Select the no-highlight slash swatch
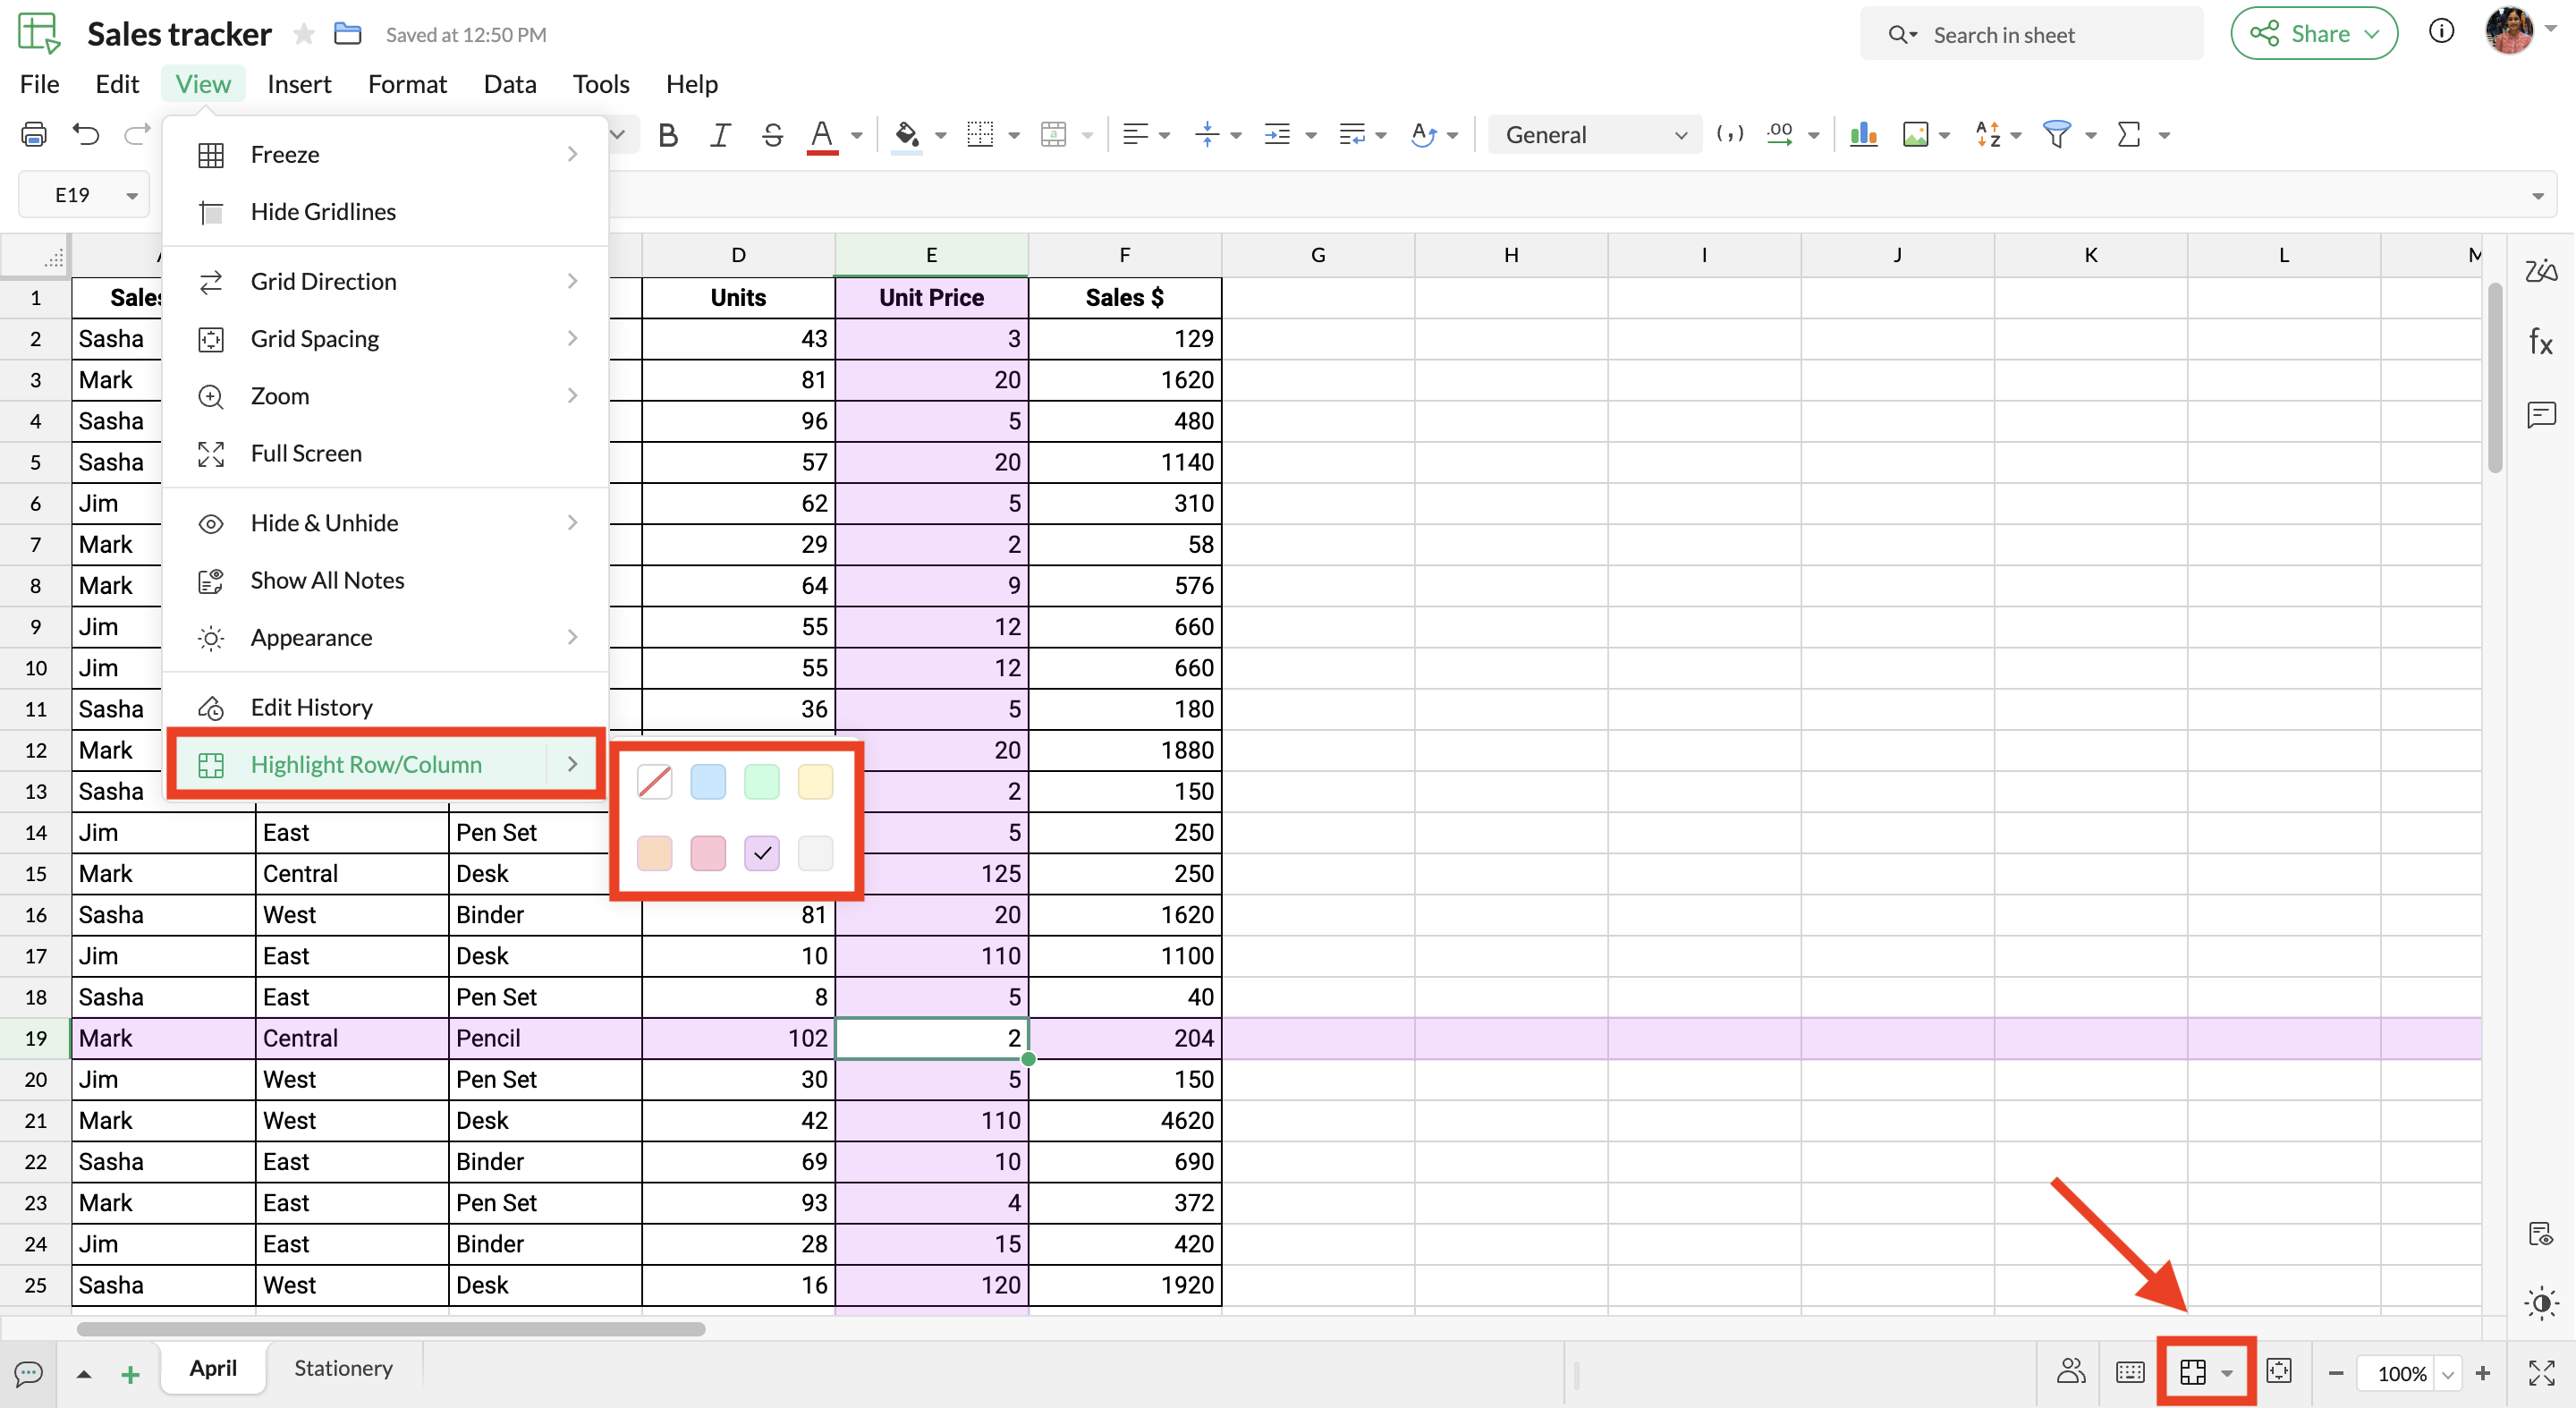This screenshot has width=2576, height=1408. point(655,782)
